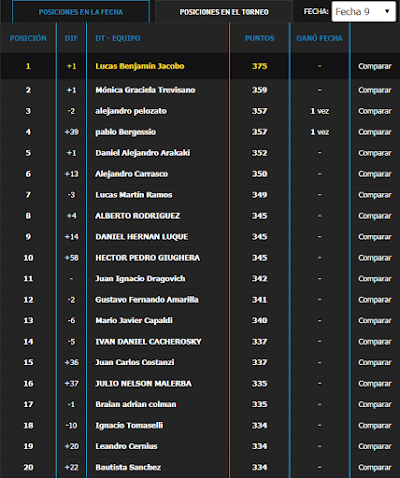The width and height of the screenshot is (400, 478).
Task: Click the 375 points value
Action: 259,66
